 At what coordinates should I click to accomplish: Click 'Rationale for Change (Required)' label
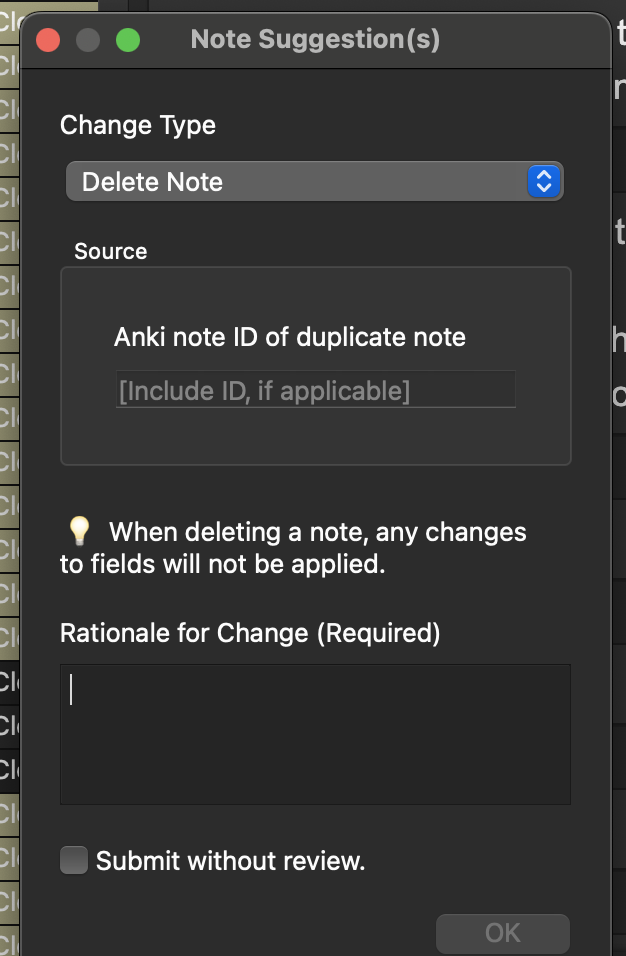coord(250,633)
